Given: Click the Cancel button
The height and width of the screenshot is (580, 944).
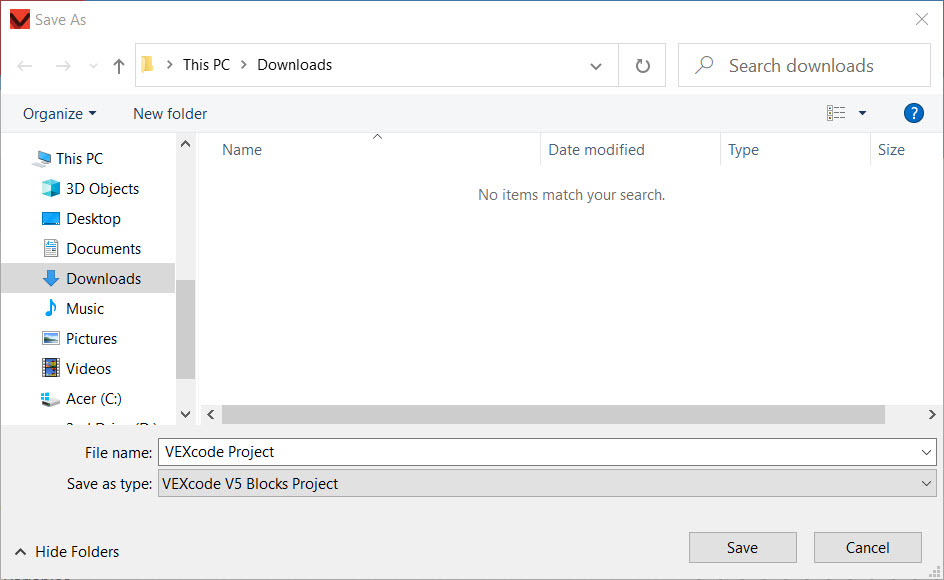Looking at the screenshot, I should [868, 547].
